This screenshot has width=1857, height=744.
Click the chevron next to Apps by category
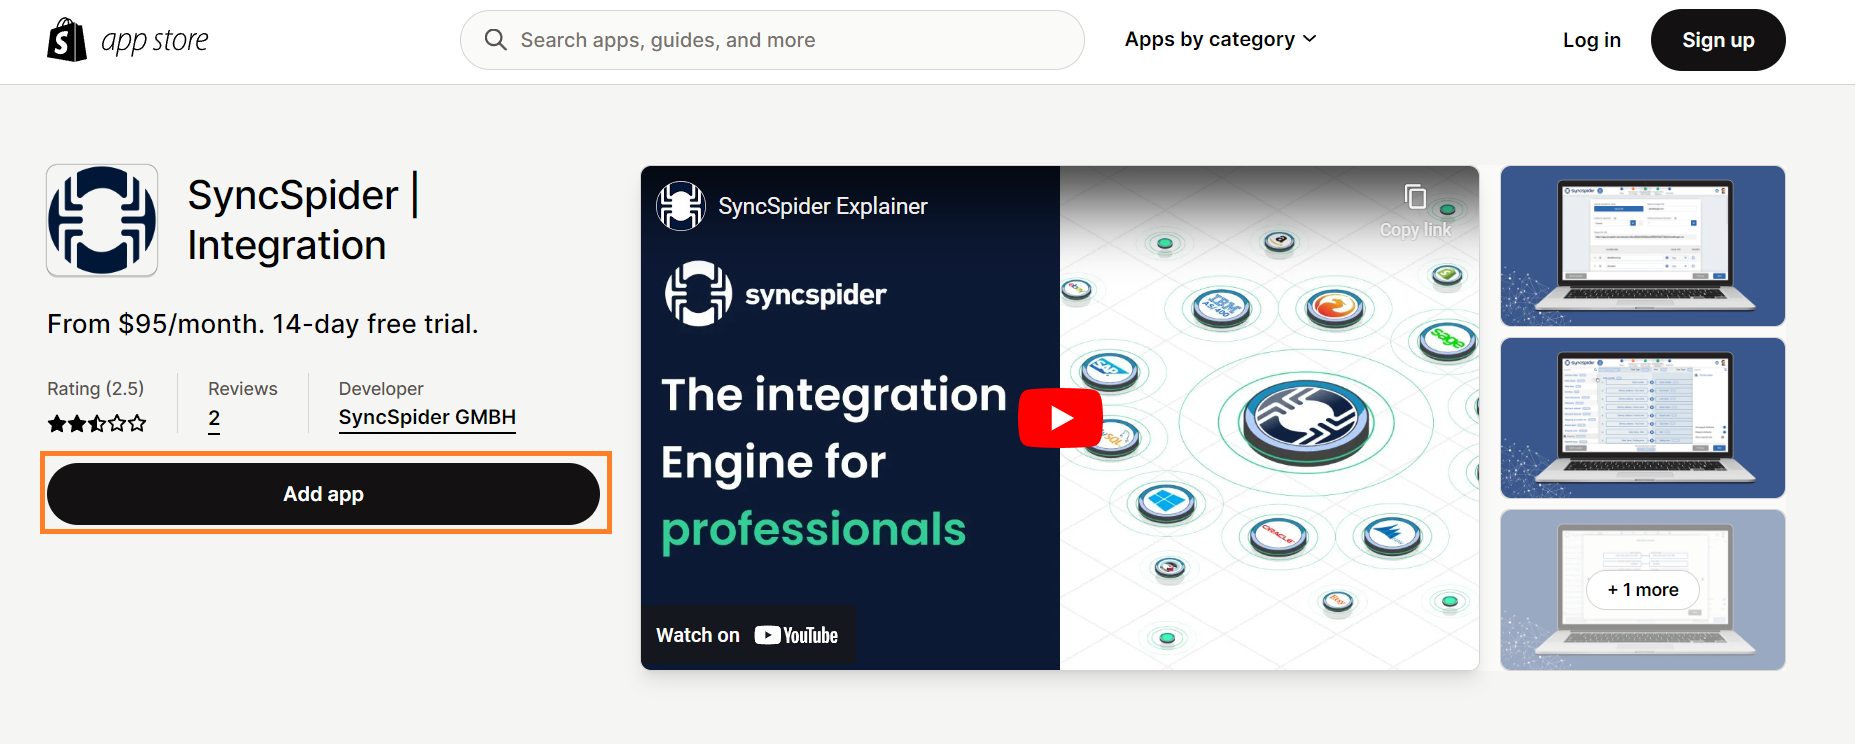[1310, 39]
